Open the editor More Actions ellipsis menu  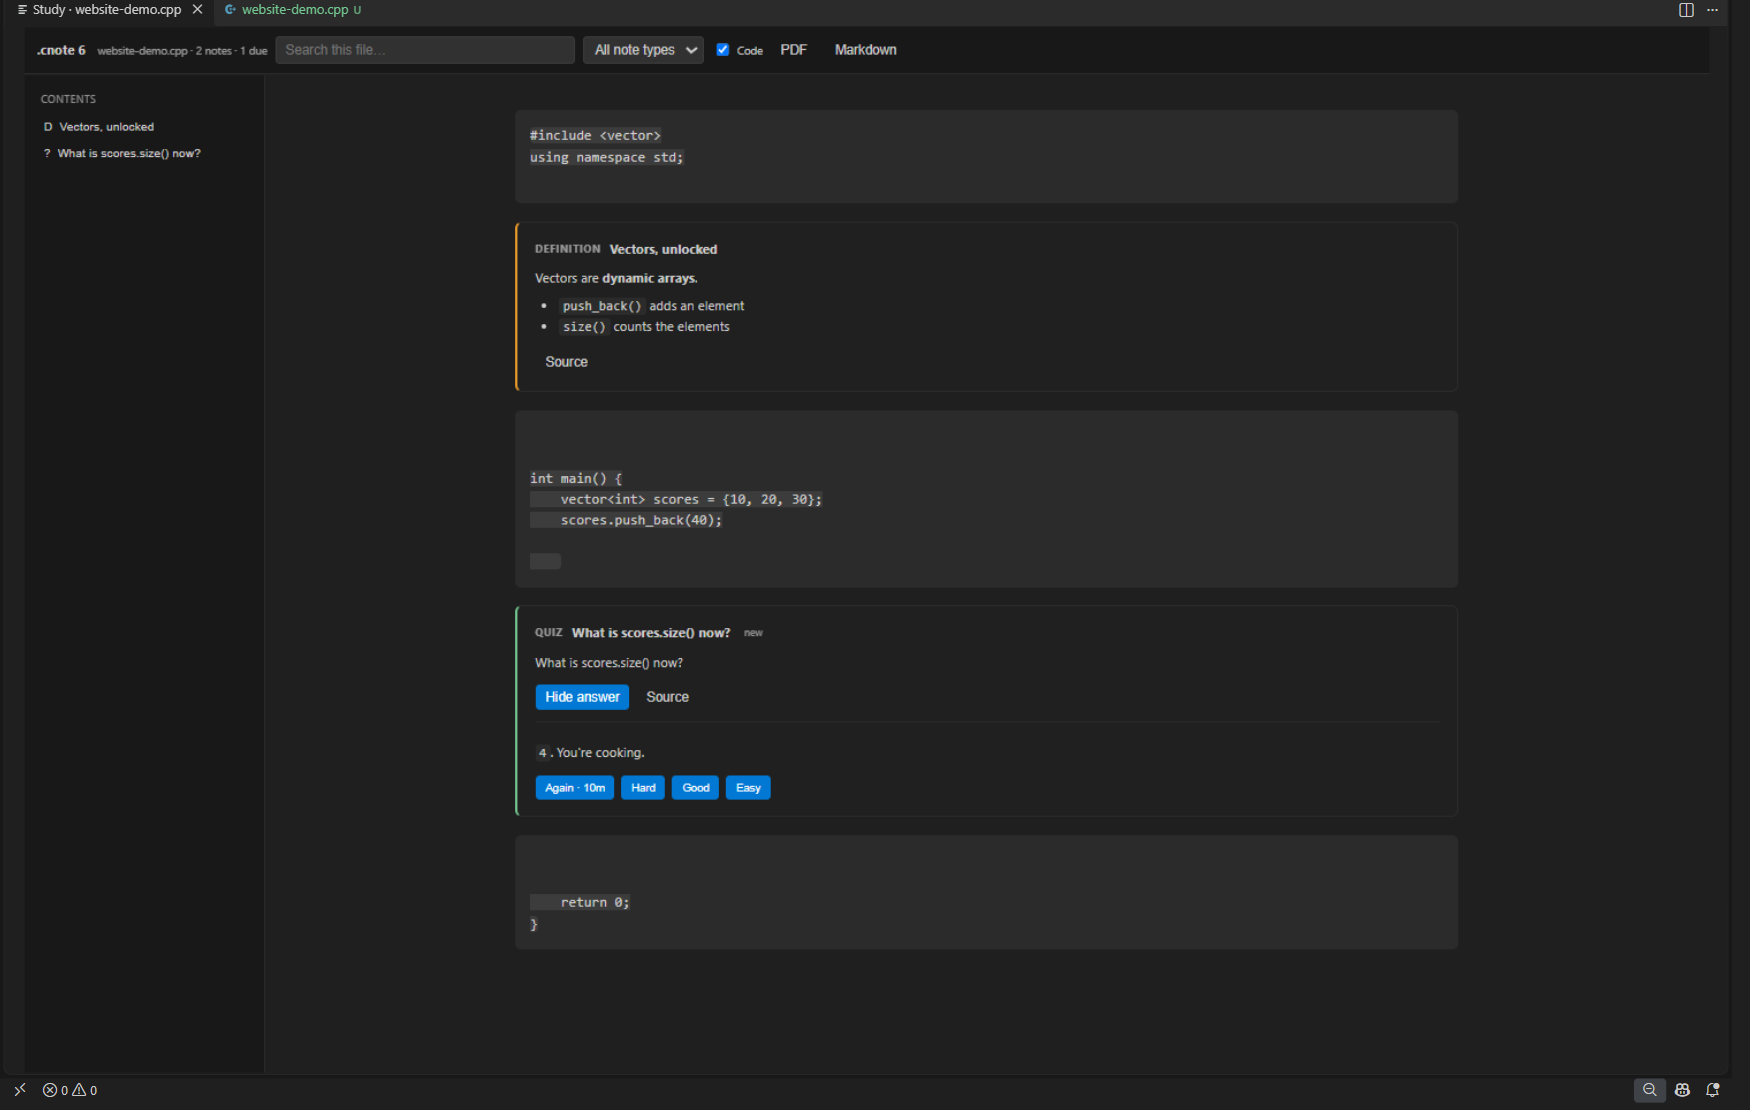pos(1713,10)
